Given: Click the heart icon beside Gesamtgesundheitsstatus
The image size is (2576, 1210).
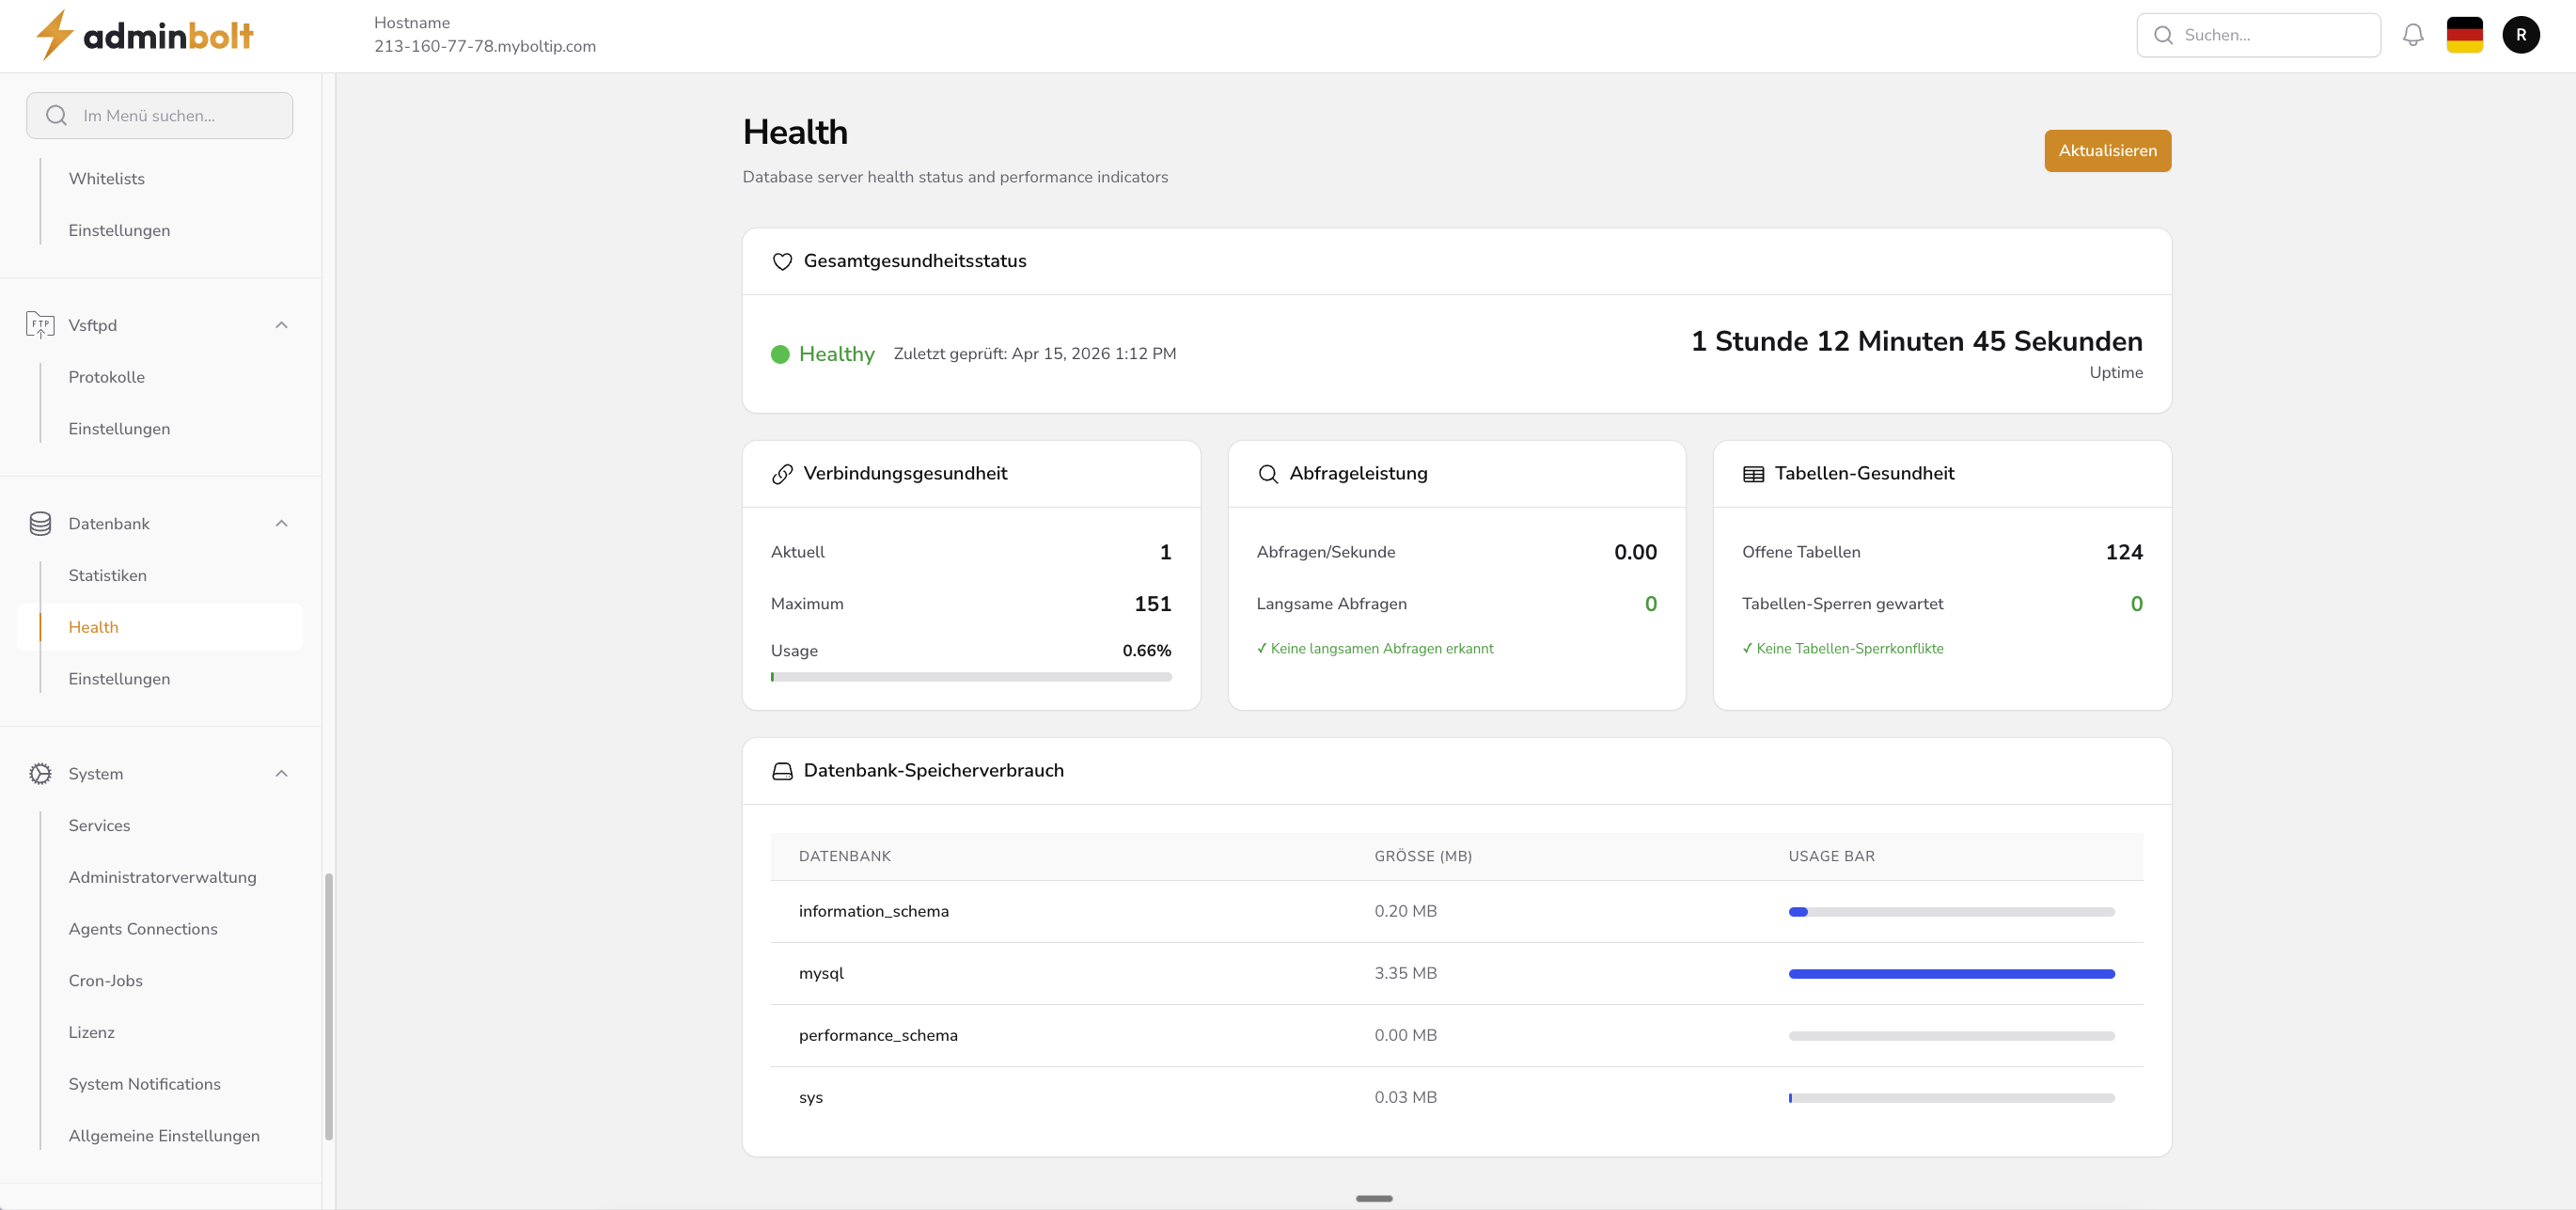Looking at the screenshot, I should [782, 261].
